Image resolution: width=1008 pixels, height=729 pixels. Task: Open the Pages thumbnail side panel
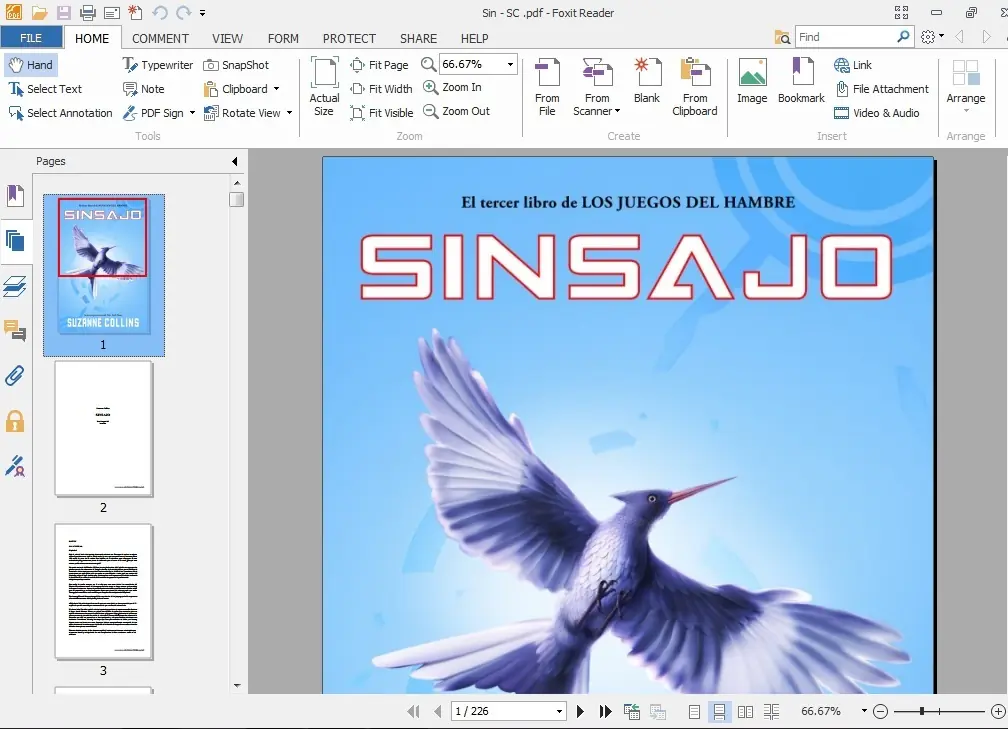pyautogui.click(x=15, y=241)
